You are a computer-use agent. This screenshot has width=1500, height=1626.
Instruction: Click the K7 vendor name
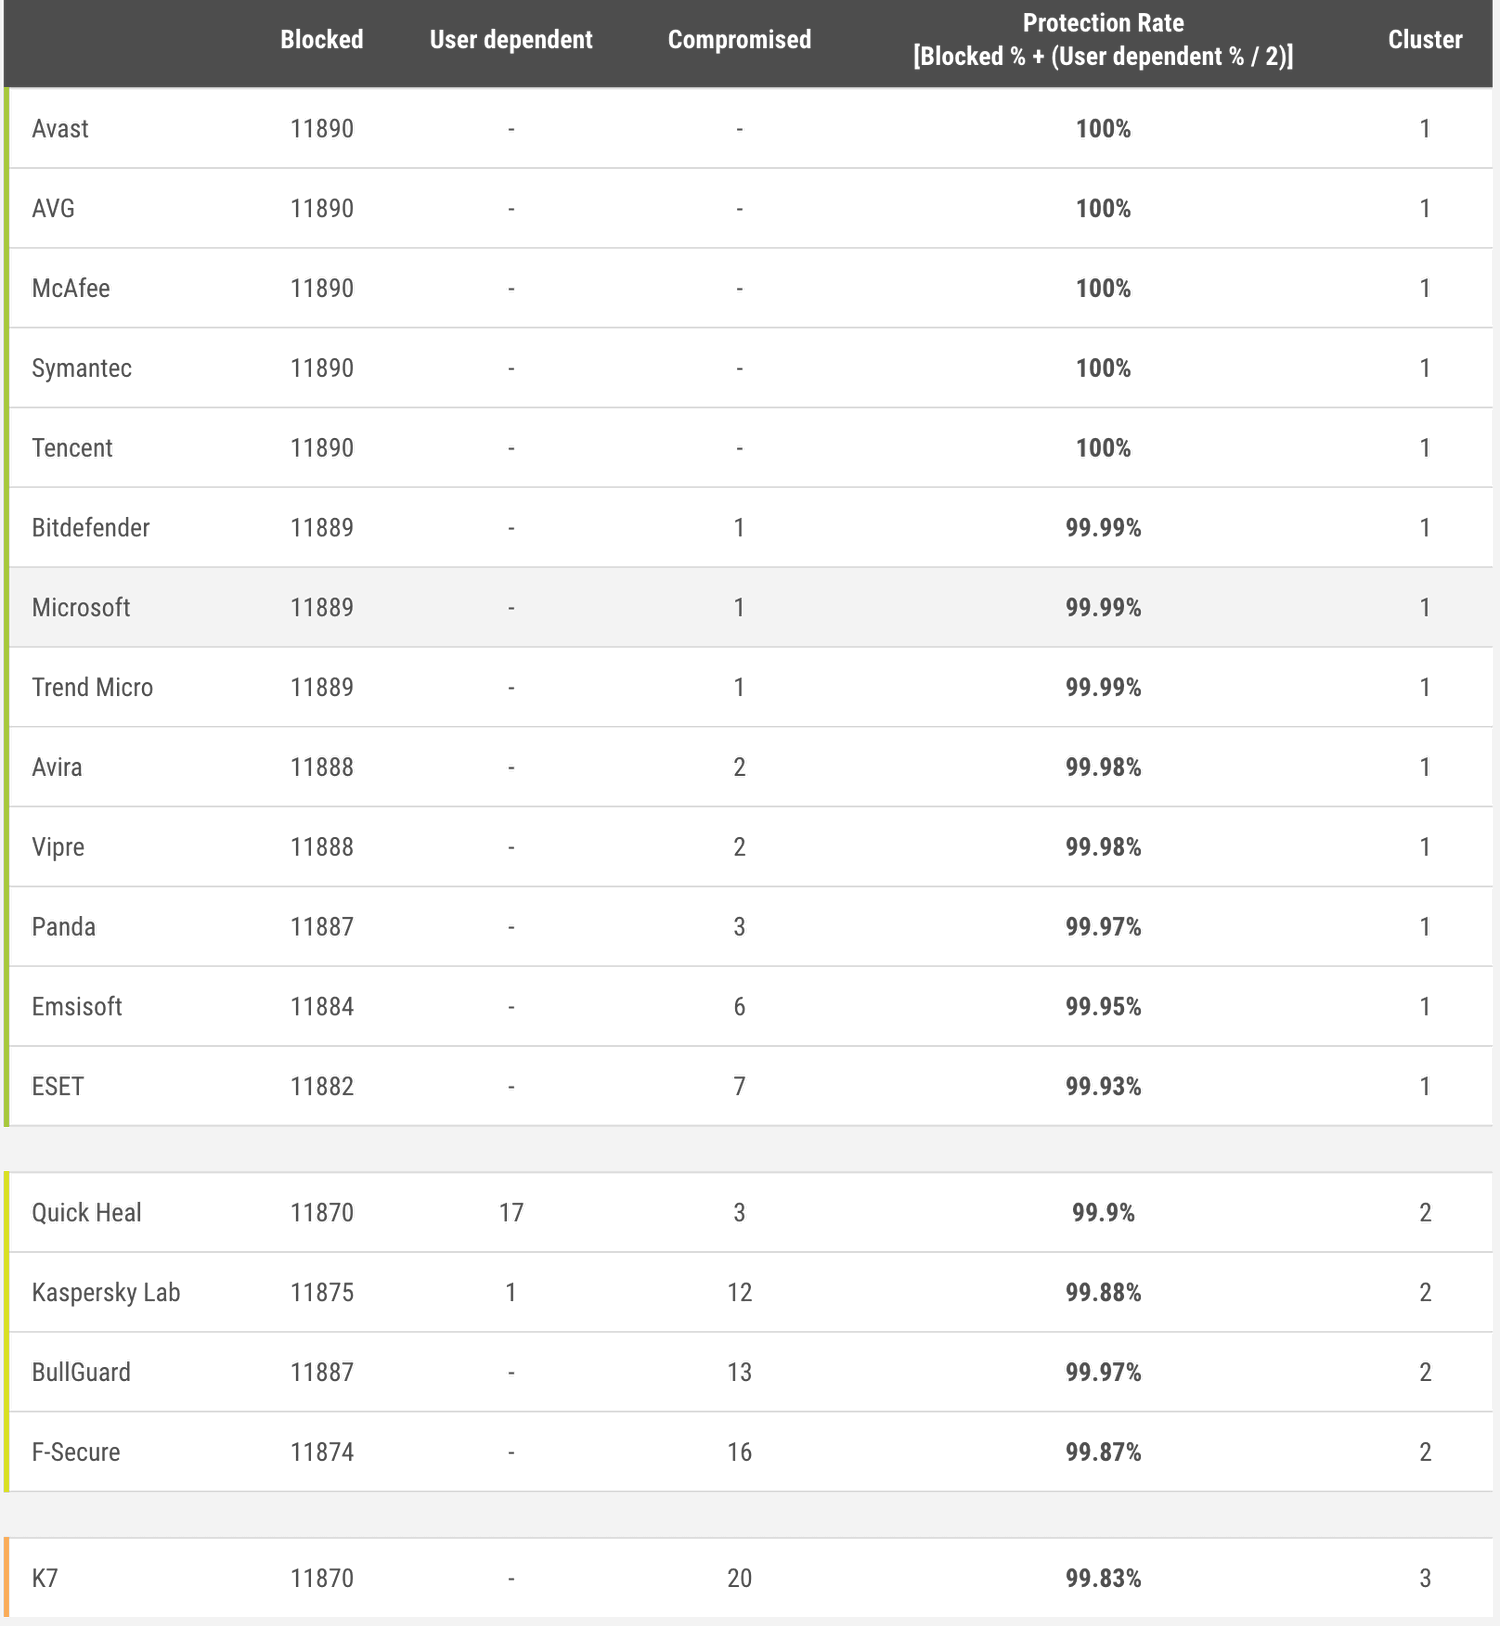point(45,1579)
